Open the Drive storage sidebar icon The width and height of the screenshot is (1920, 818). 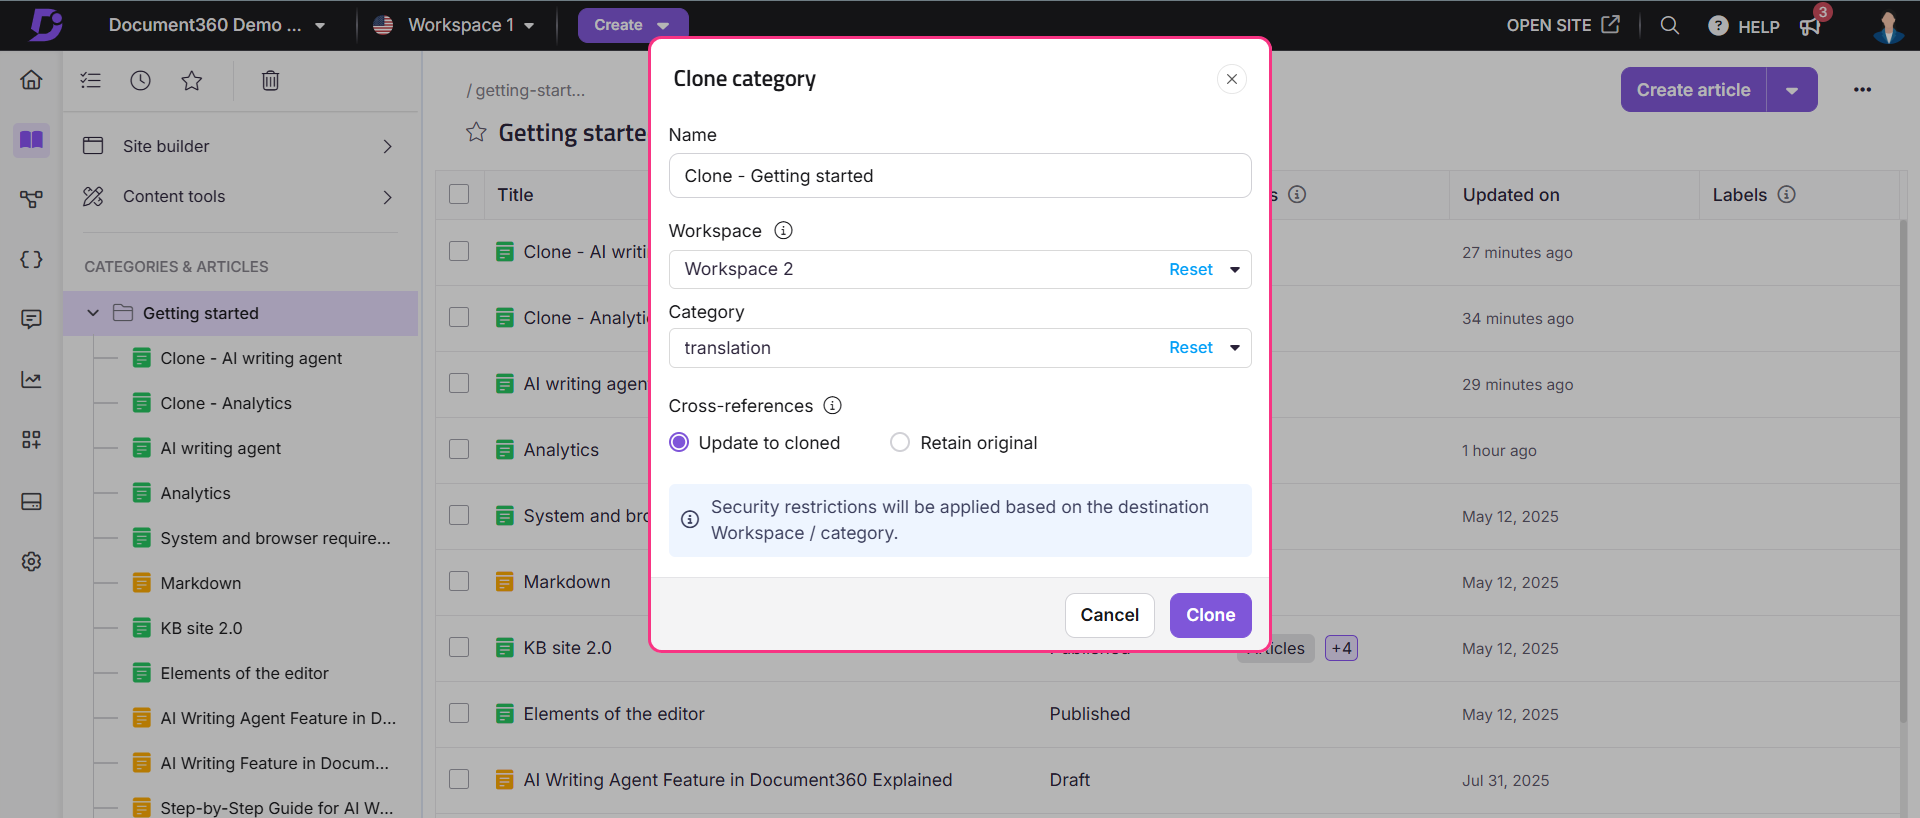tap(32, 501)
